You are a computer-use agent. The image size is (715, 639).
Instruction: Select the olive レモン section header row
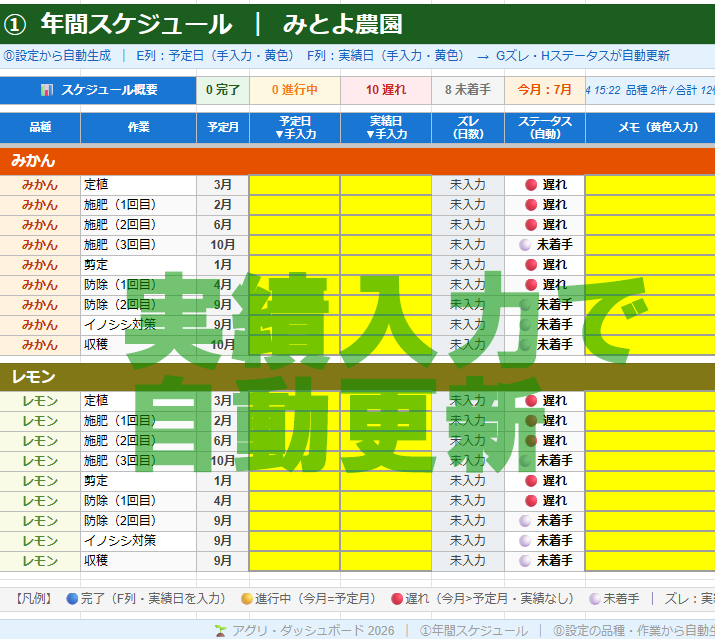coord(358,377)
